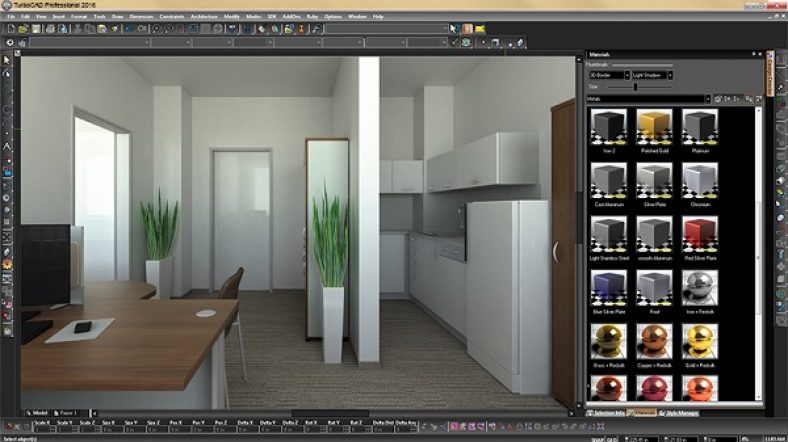Open the 3D Border dropdown
Screen dimensions: 788x442
(x=609, y=75)
